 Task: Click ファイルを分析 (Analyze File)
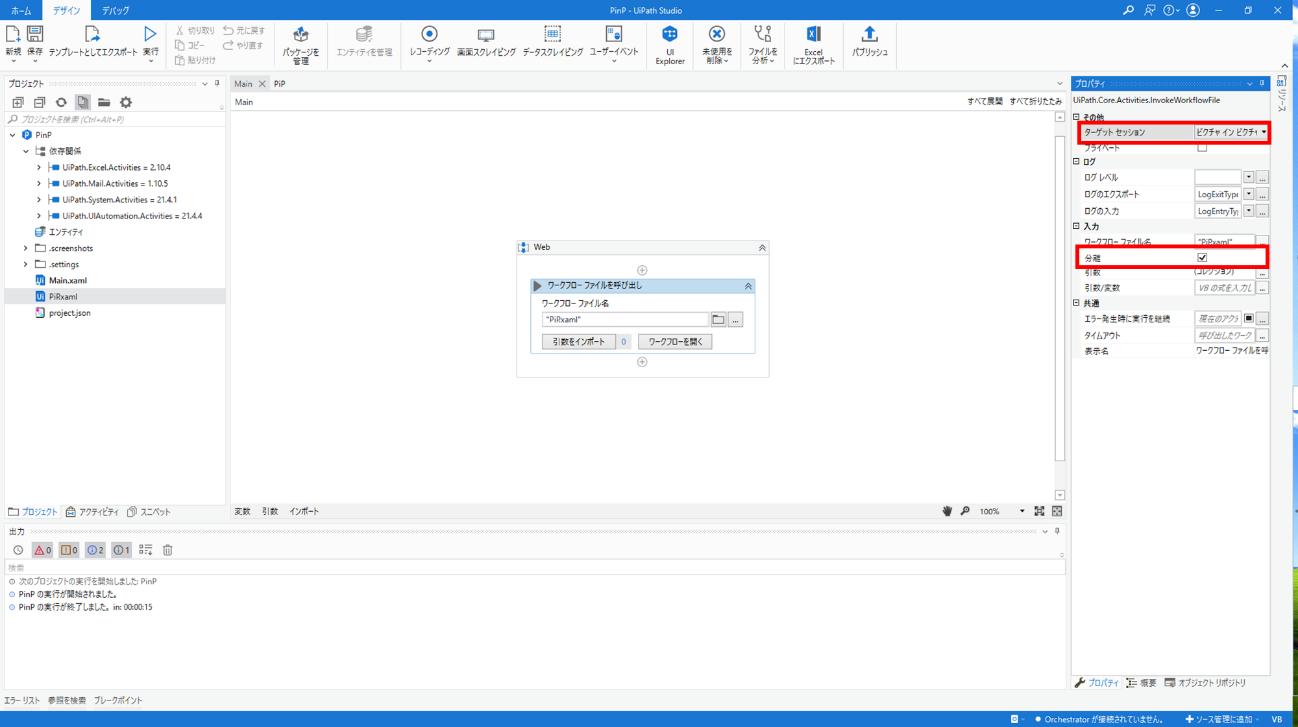[x=762, y=46]
